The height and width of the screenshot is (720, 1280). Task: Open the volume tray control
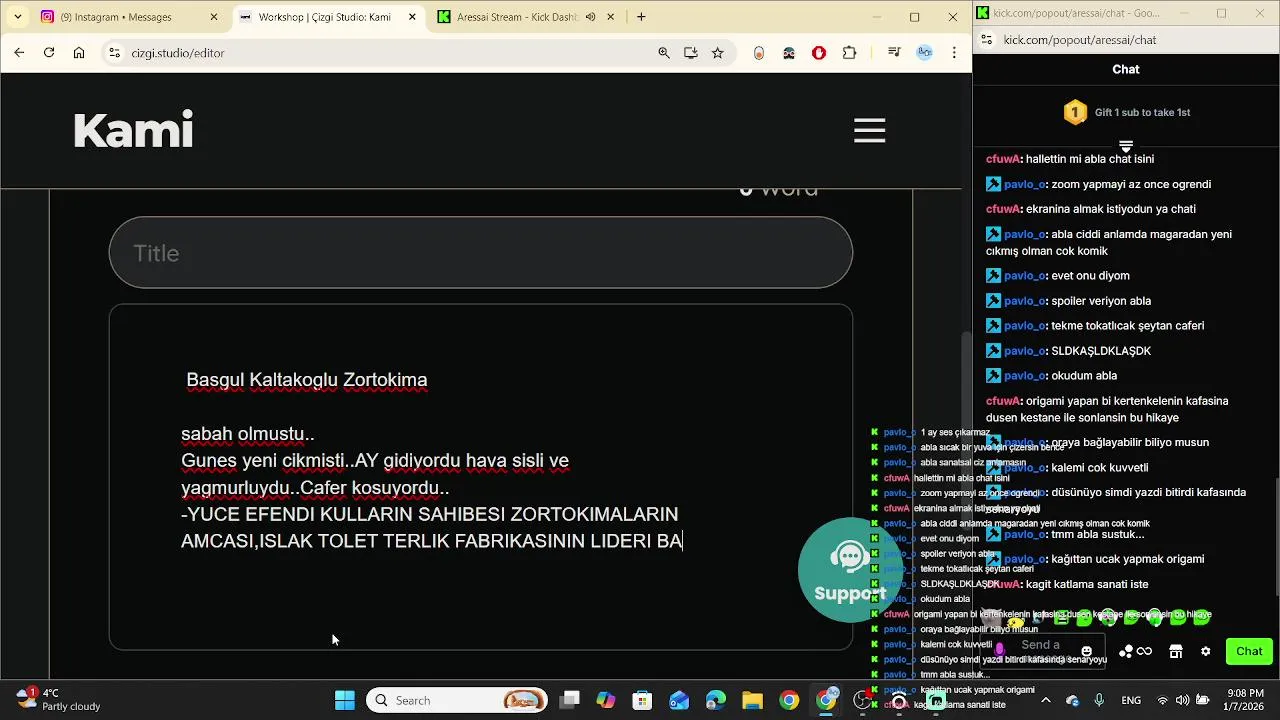(x=1183, y=700)
